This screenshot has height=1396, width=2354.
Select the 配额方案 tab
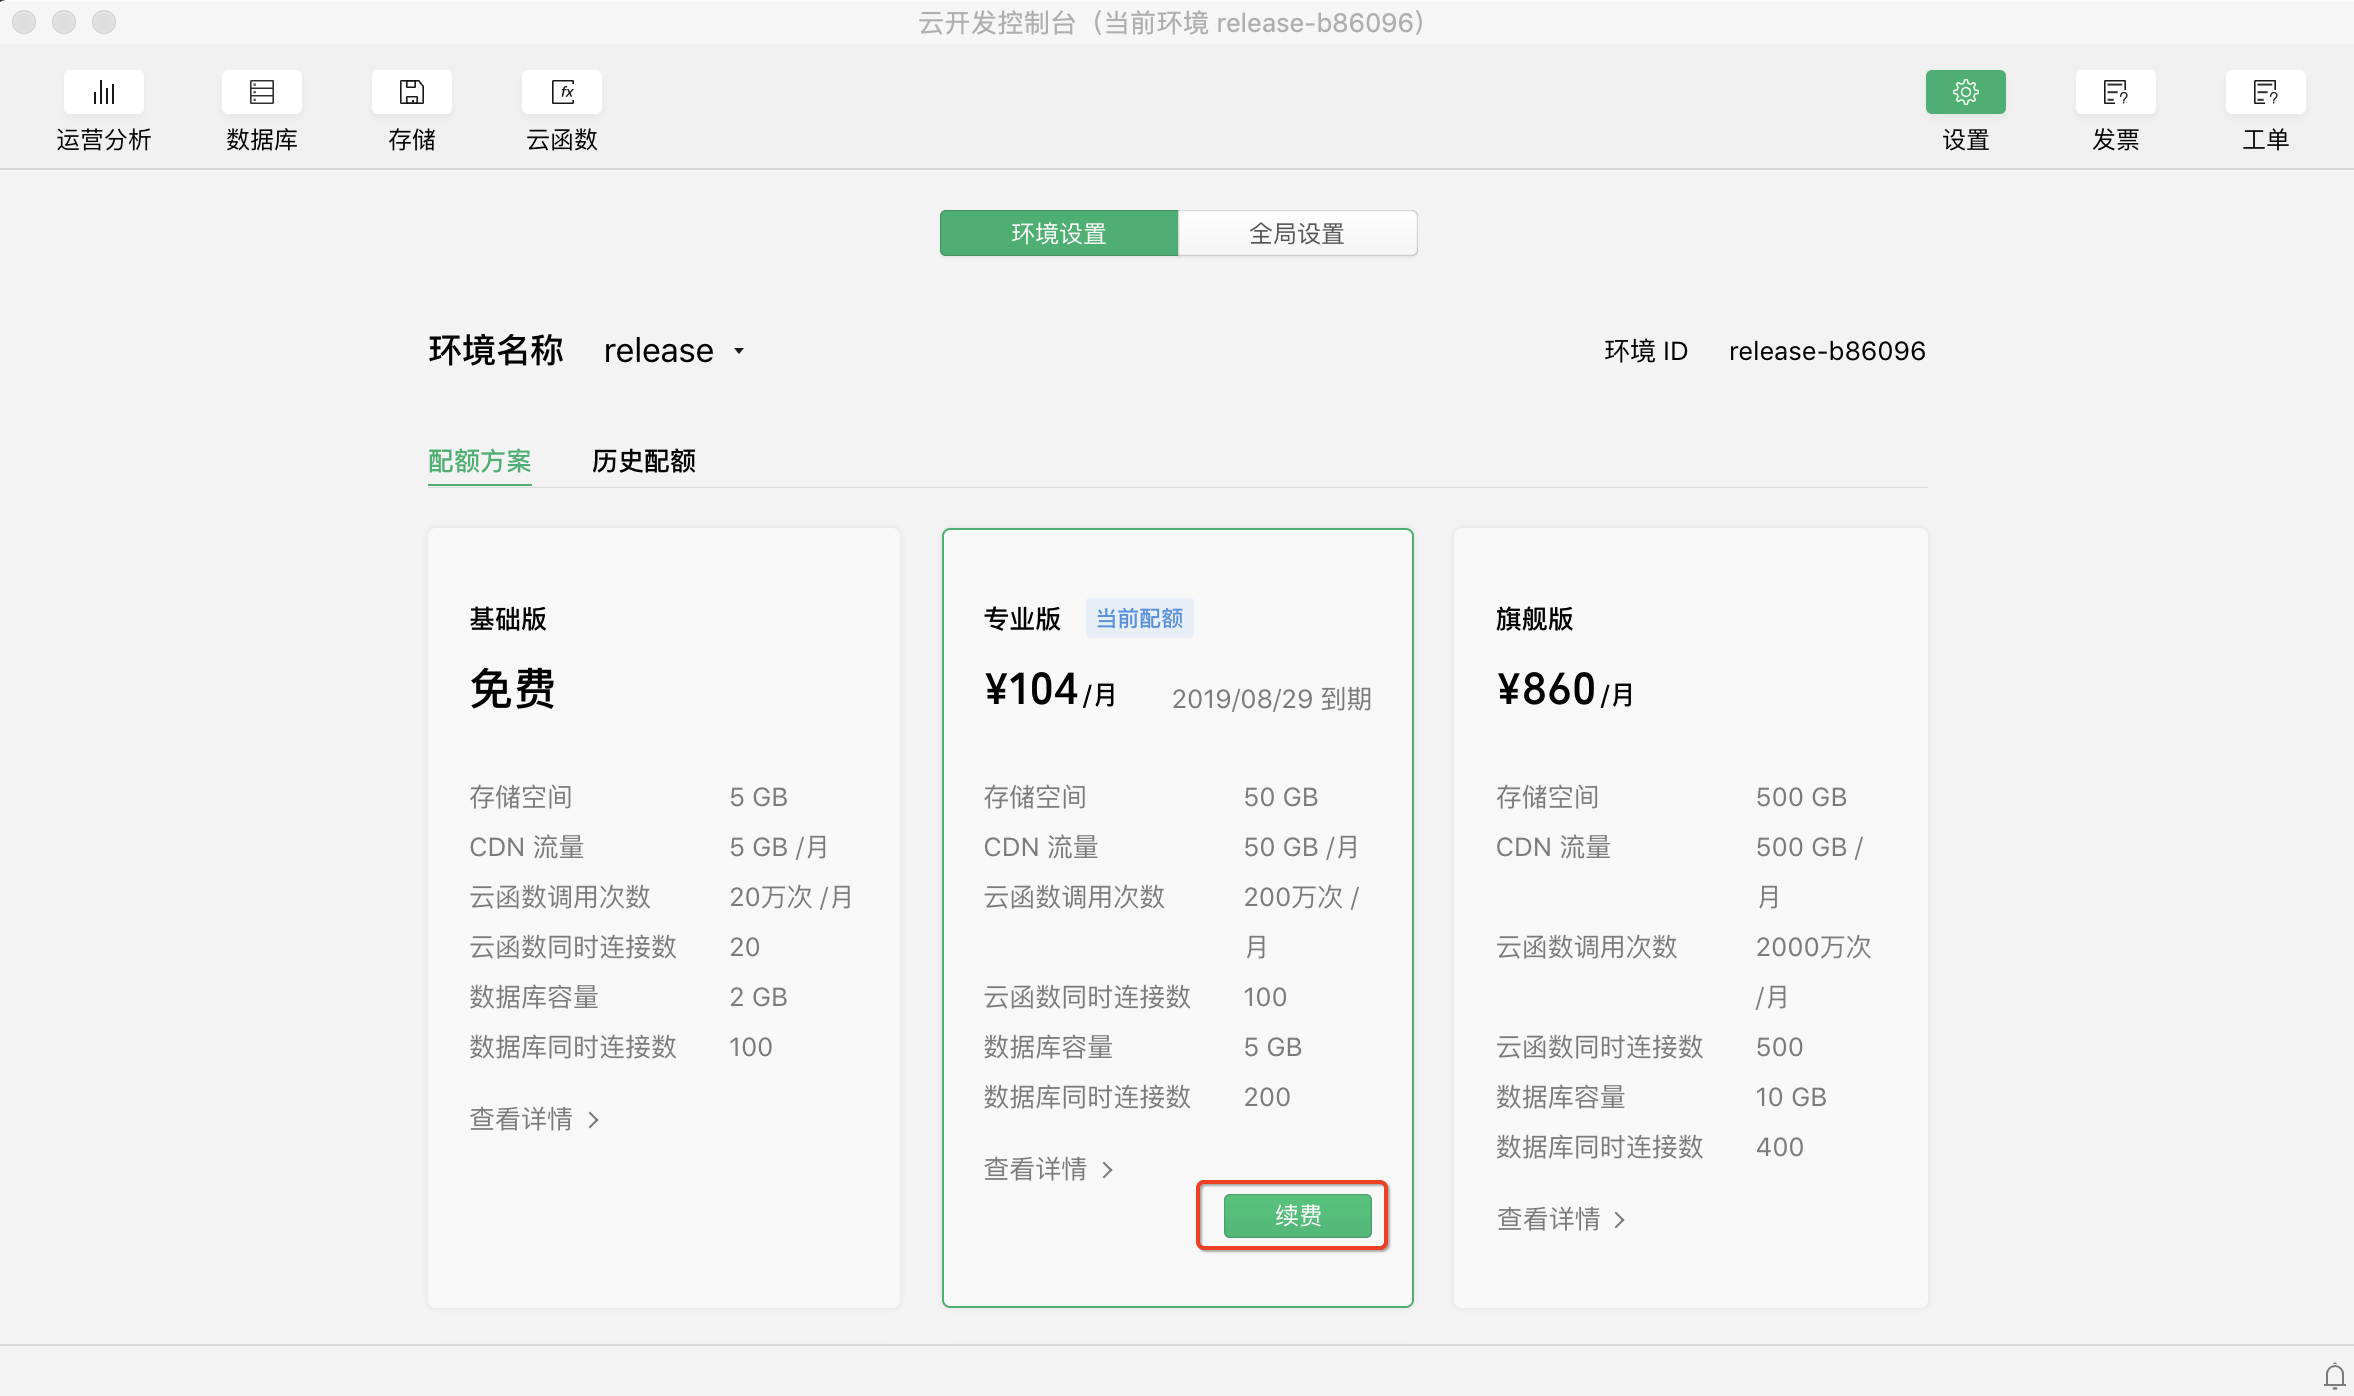[x=479, y=461]
